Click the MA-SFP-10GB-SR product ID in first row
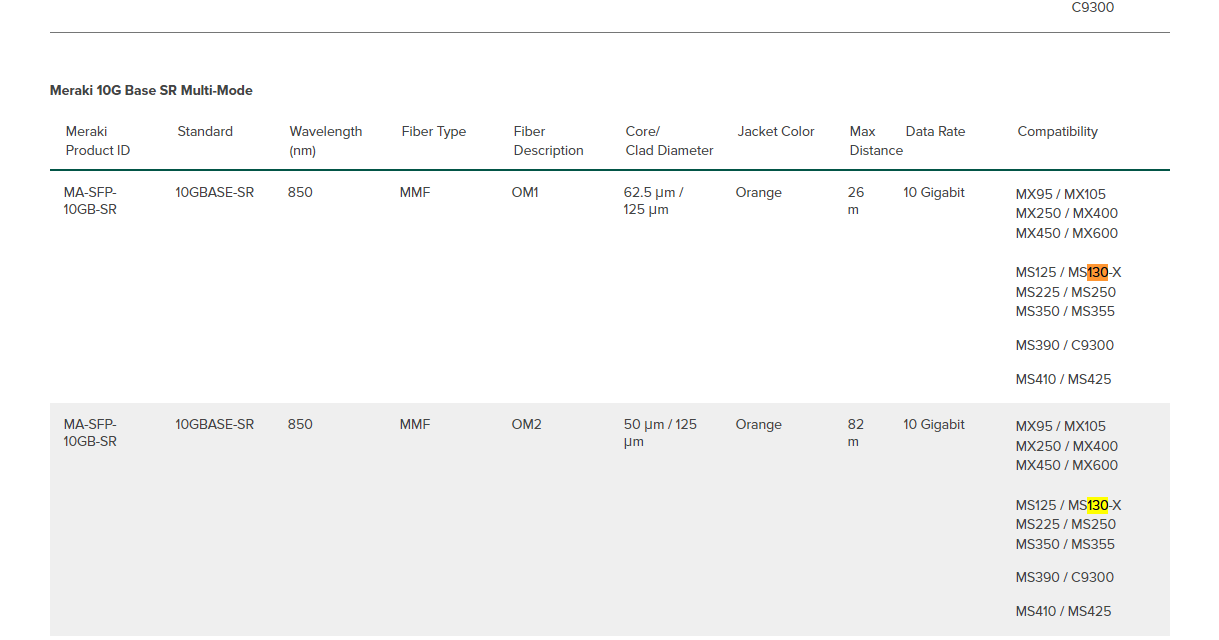Viewport: 1219px width, 640px height. tap(90, 200)
